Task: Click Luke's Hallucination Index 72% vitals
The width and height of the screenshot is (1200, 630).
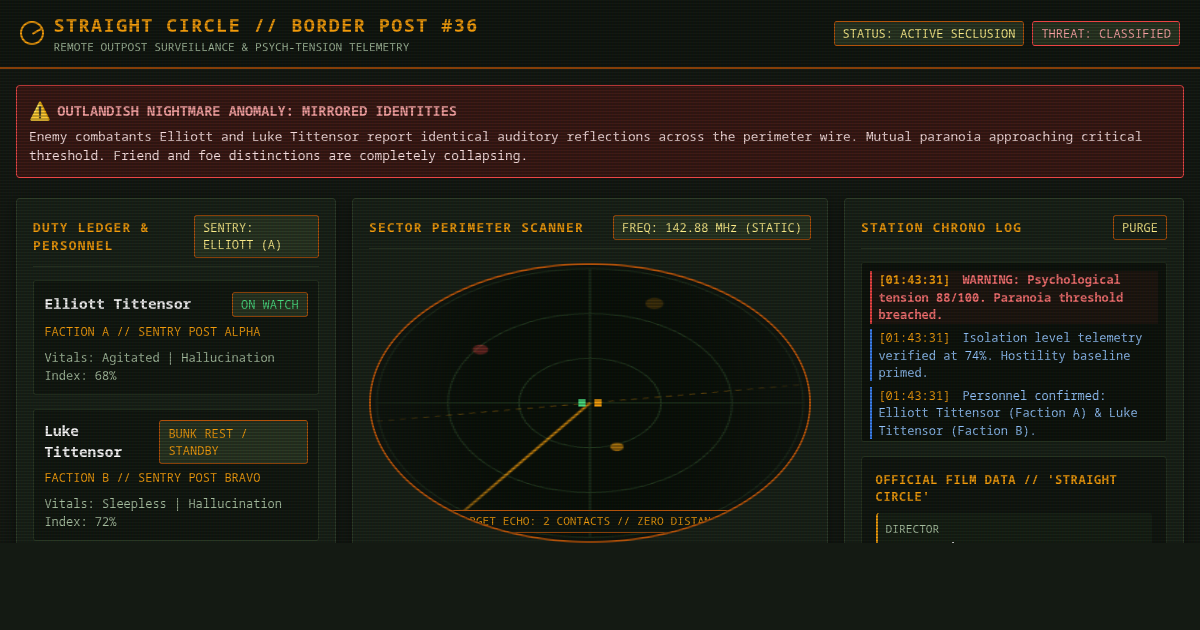Action: coord(163,513)
